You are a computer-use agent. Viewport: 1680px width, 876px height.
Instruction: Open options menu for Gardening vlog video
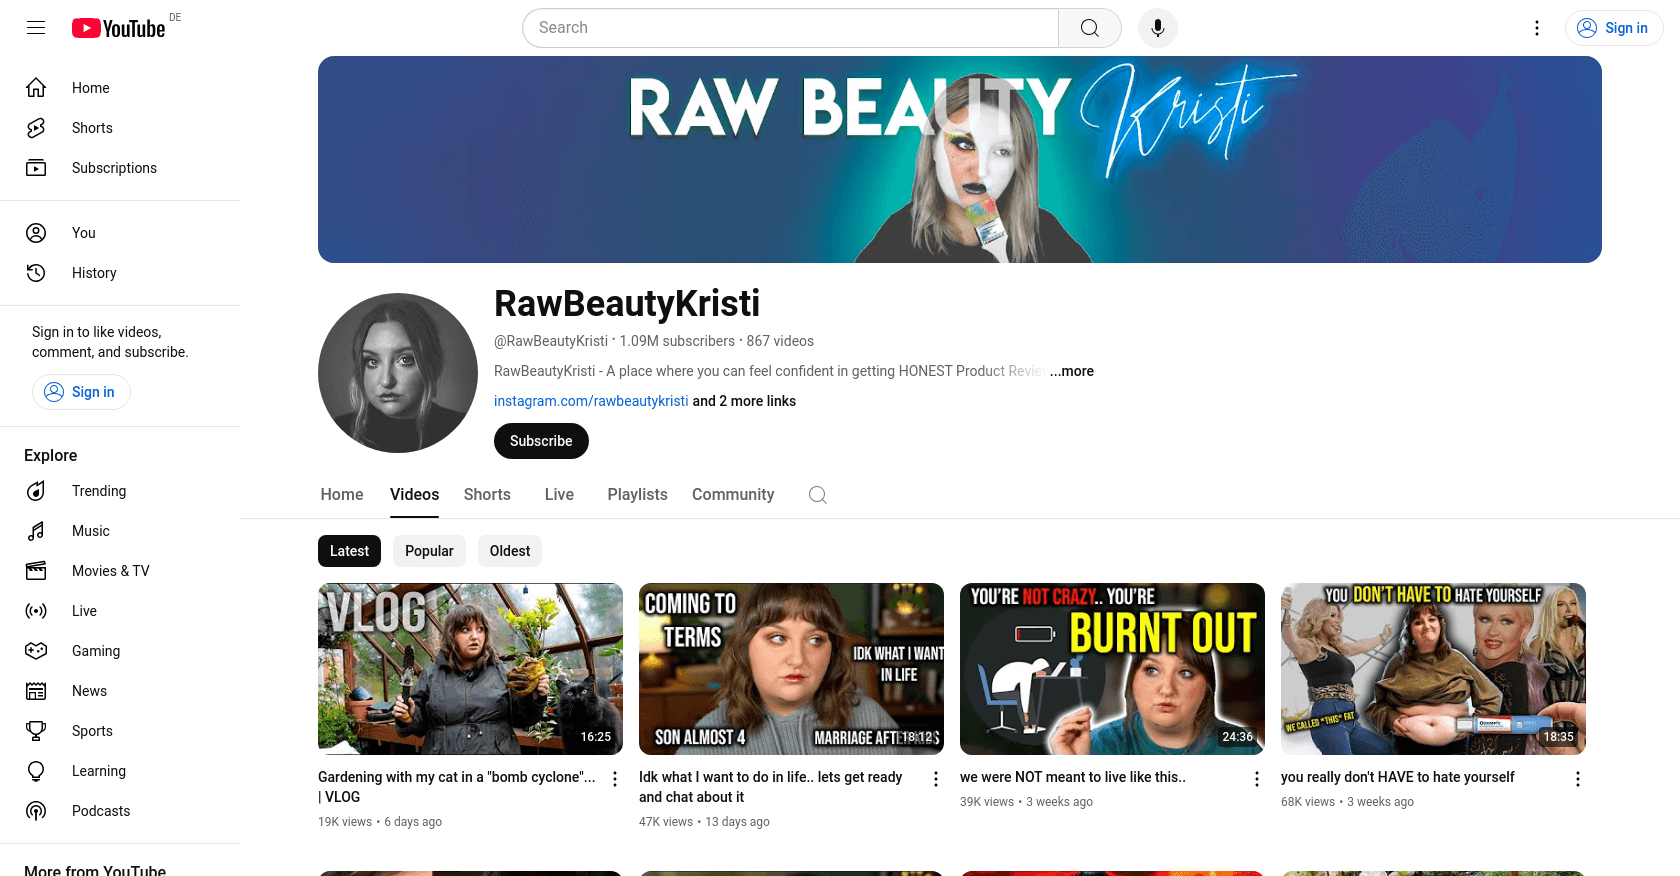tap(615, 779)
